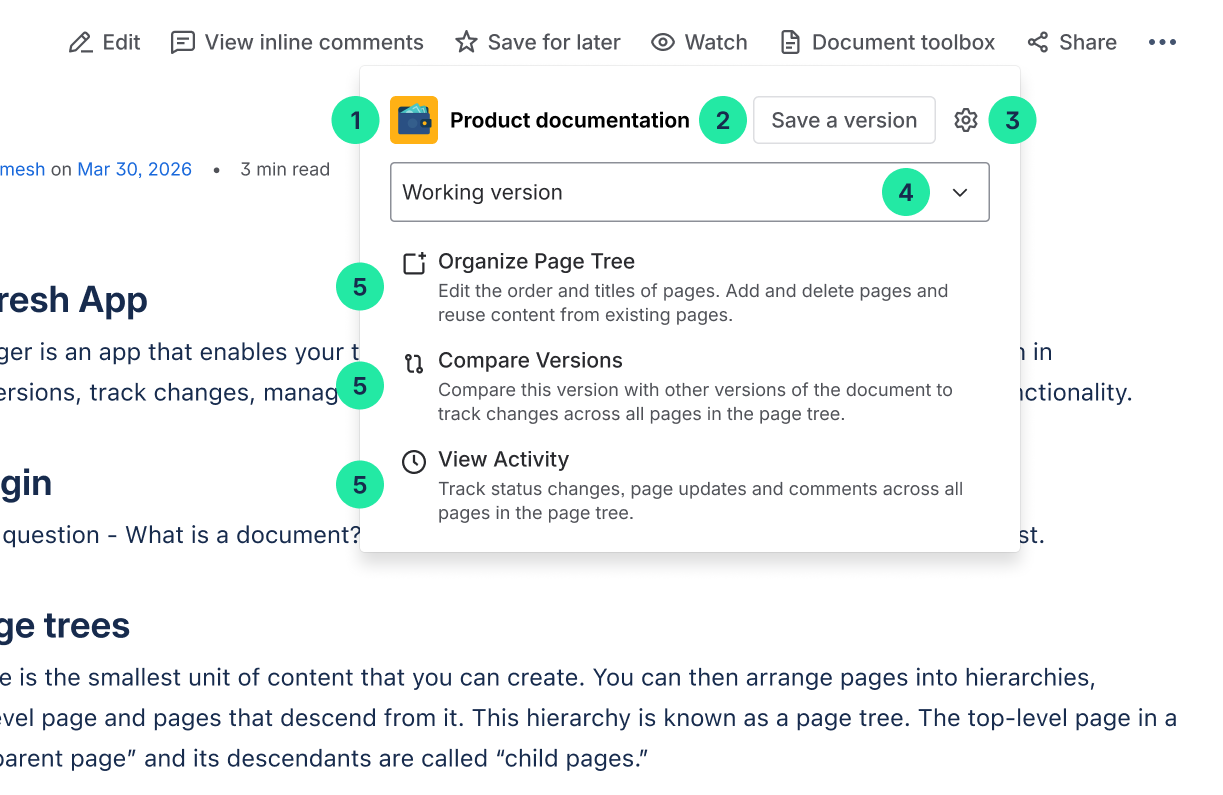Screen dimensions: 1223x795
Task: Select Organize Page Tree option
Action: point(537,262)
